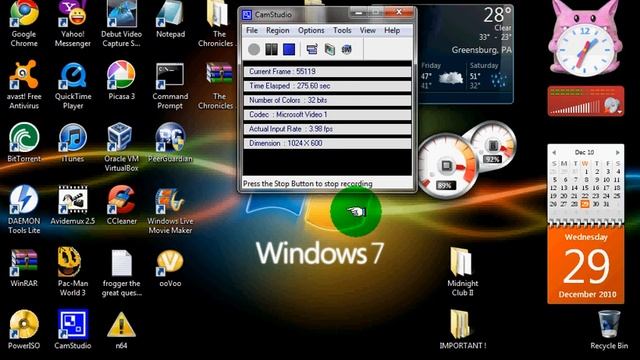Select the 'frogger the great ques...' file
640x360 pixels.
121,272
